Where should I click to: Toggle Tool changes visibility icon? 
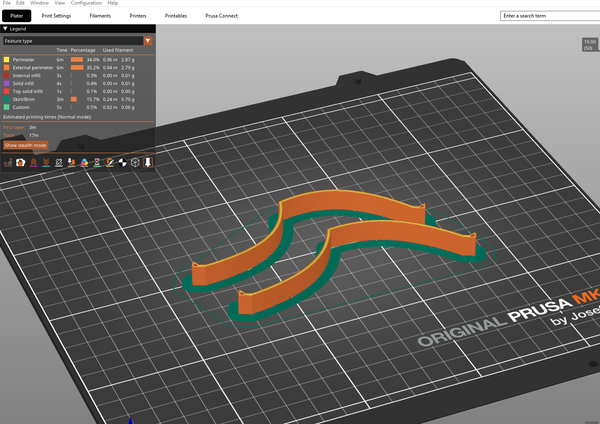point(72,163)
